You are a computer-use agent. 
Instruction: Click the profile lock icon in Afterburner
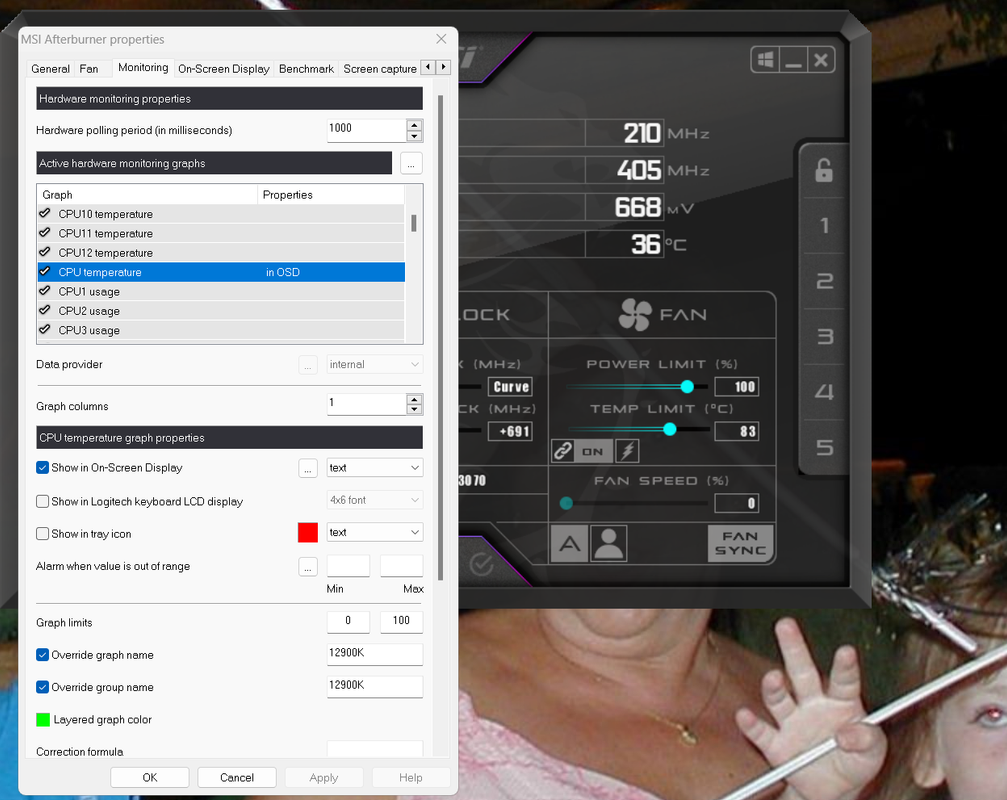click(824, 171)
